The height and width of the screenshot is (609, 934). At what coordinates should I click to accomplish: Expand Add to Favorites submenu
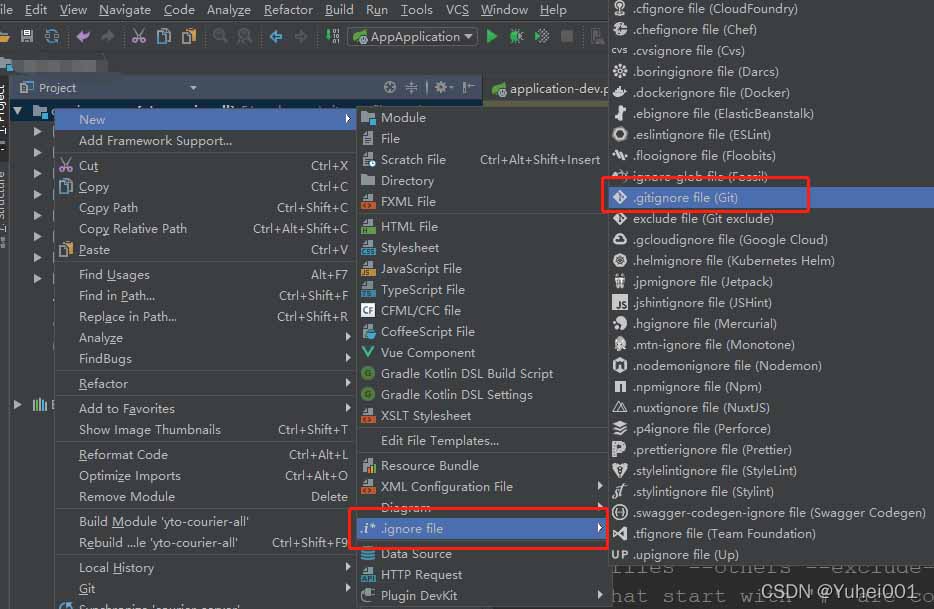point(206,409)
